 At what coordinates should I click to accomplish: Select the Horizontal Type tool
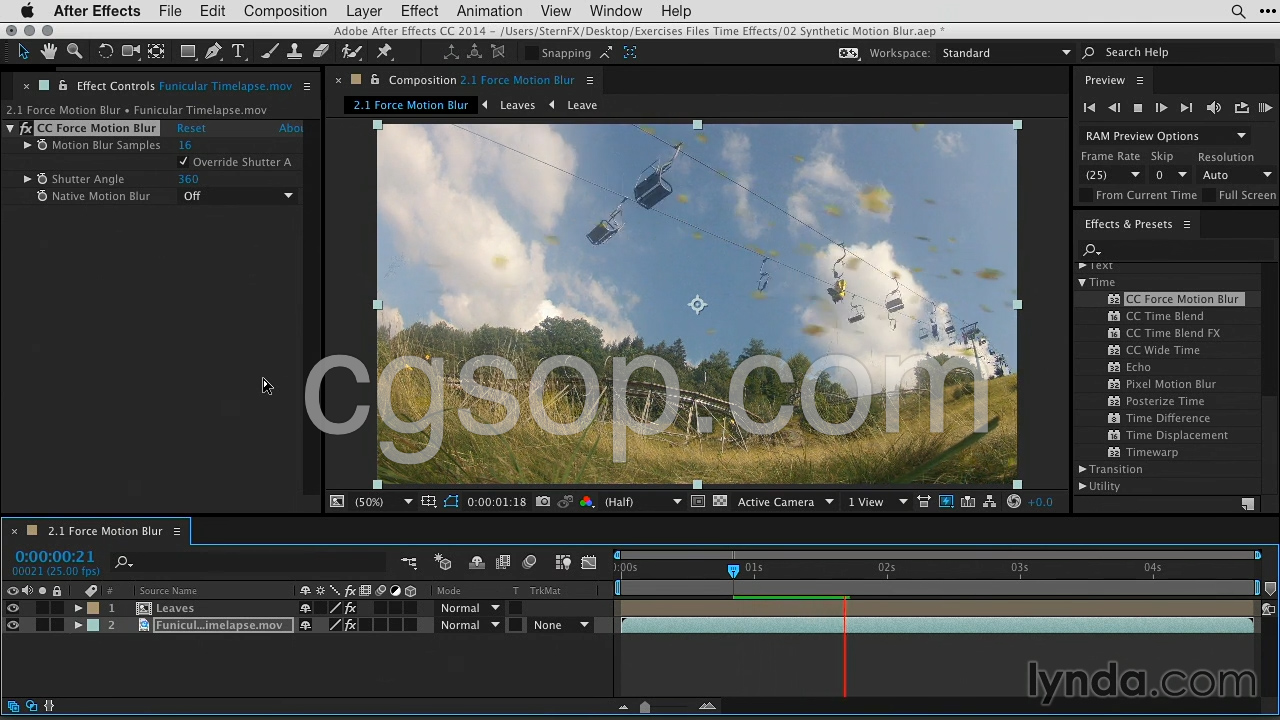click(238, 52)
